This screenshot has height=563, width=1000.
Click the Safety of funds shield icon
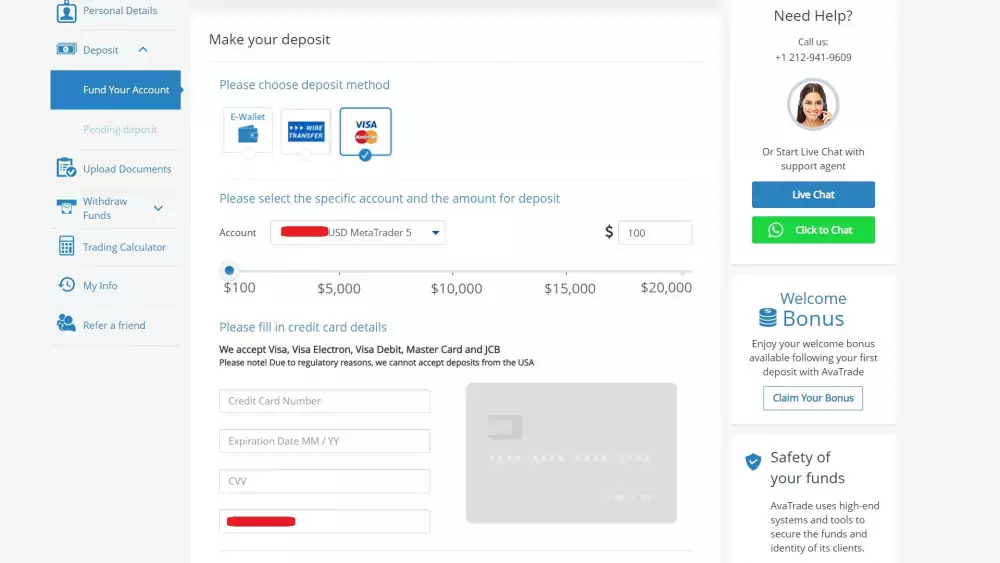pos(753,462)
